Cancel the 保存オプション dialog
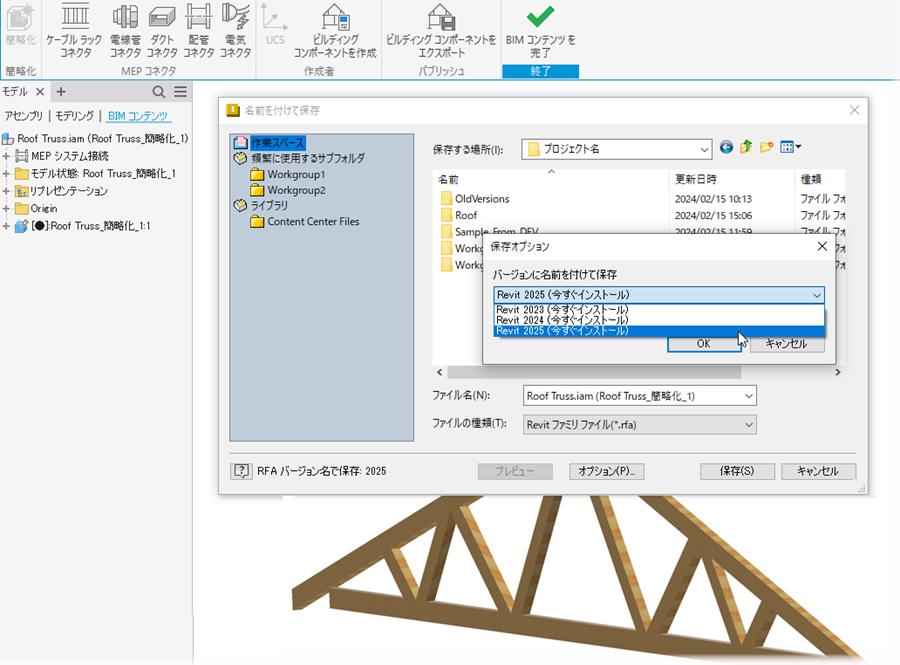Viewport: 900px width, 665px height. click(x=786, y=344)
